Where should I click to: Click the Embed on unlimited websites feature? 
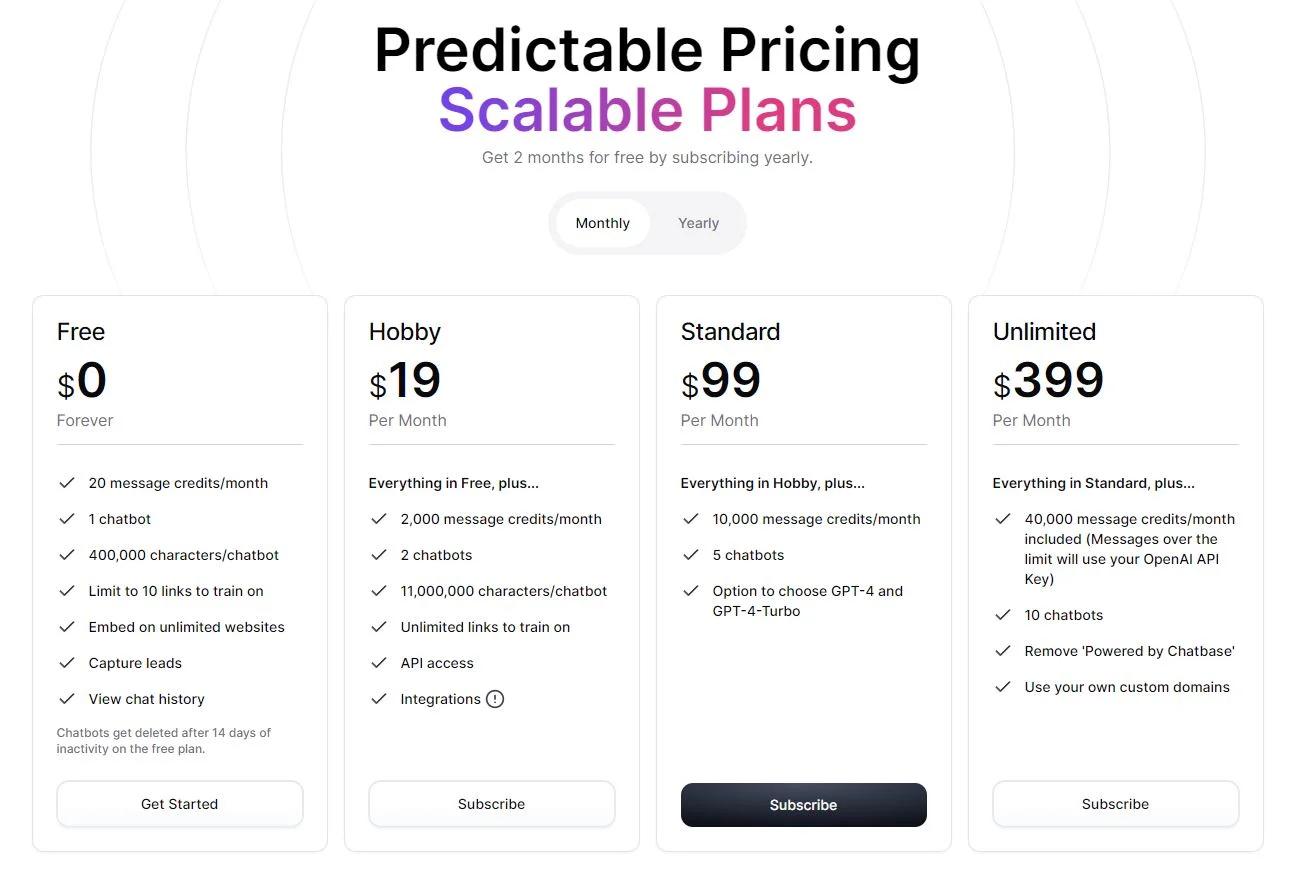coord(187,627)
